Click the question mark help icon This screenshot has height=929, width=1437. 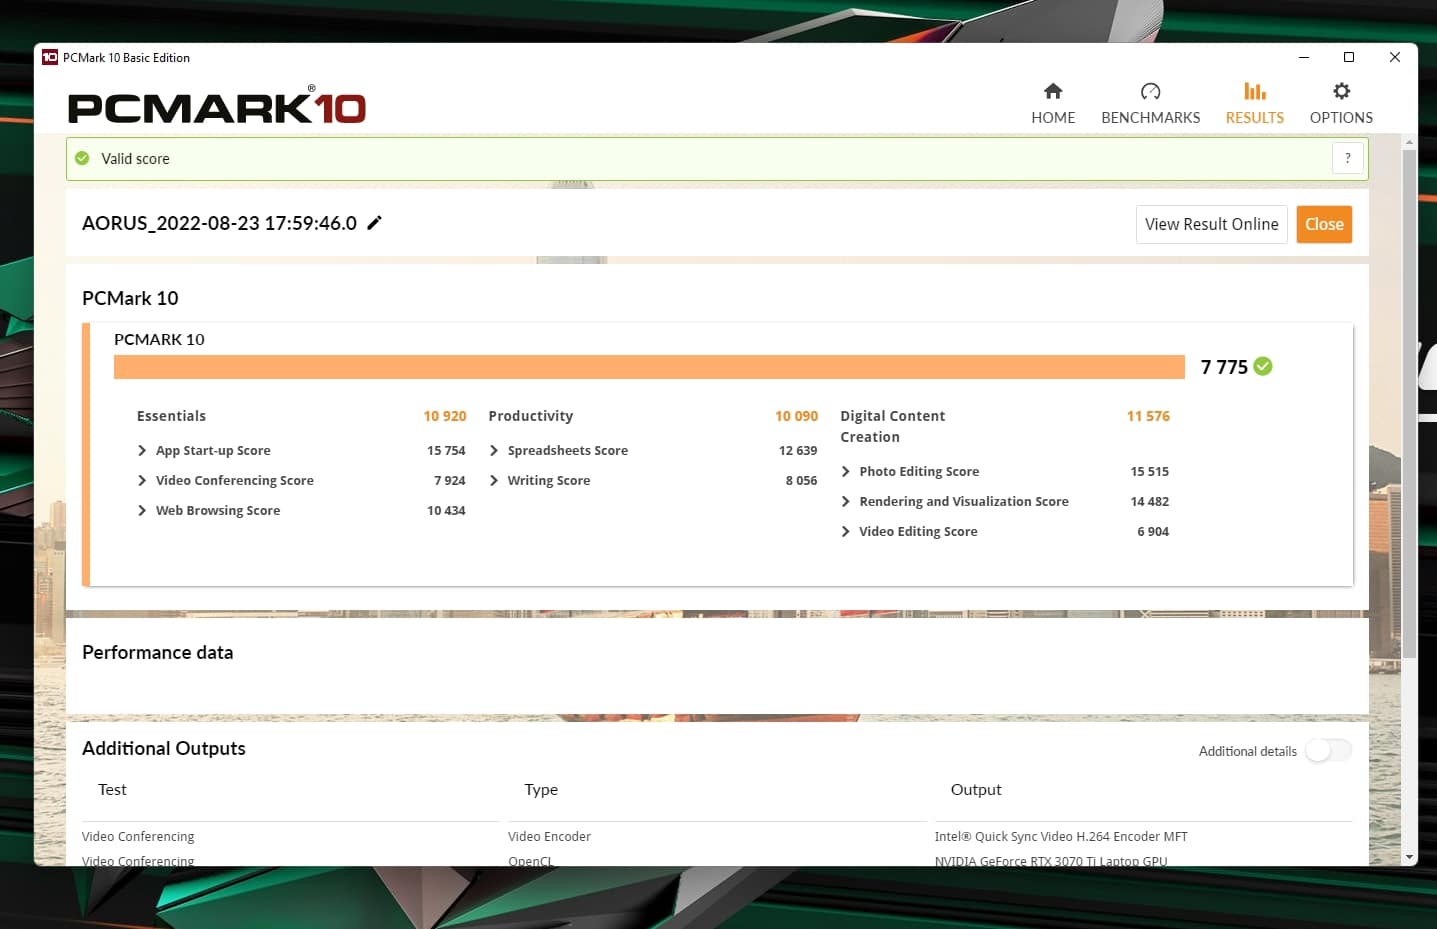pyautogui.click(x=1347, y=158)
